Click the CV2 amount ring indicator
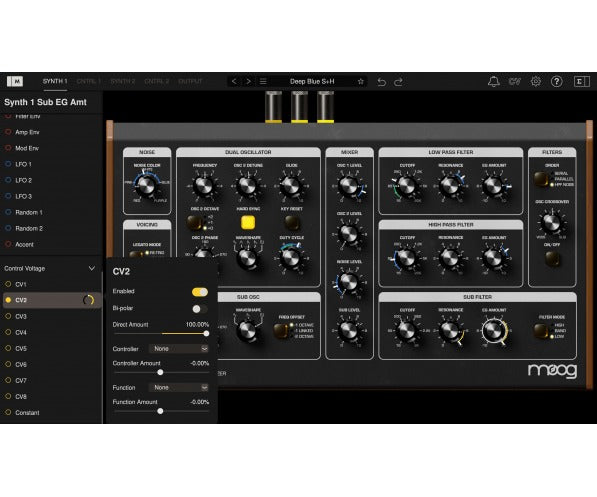The image size is (597, 497). click(88, 300)
